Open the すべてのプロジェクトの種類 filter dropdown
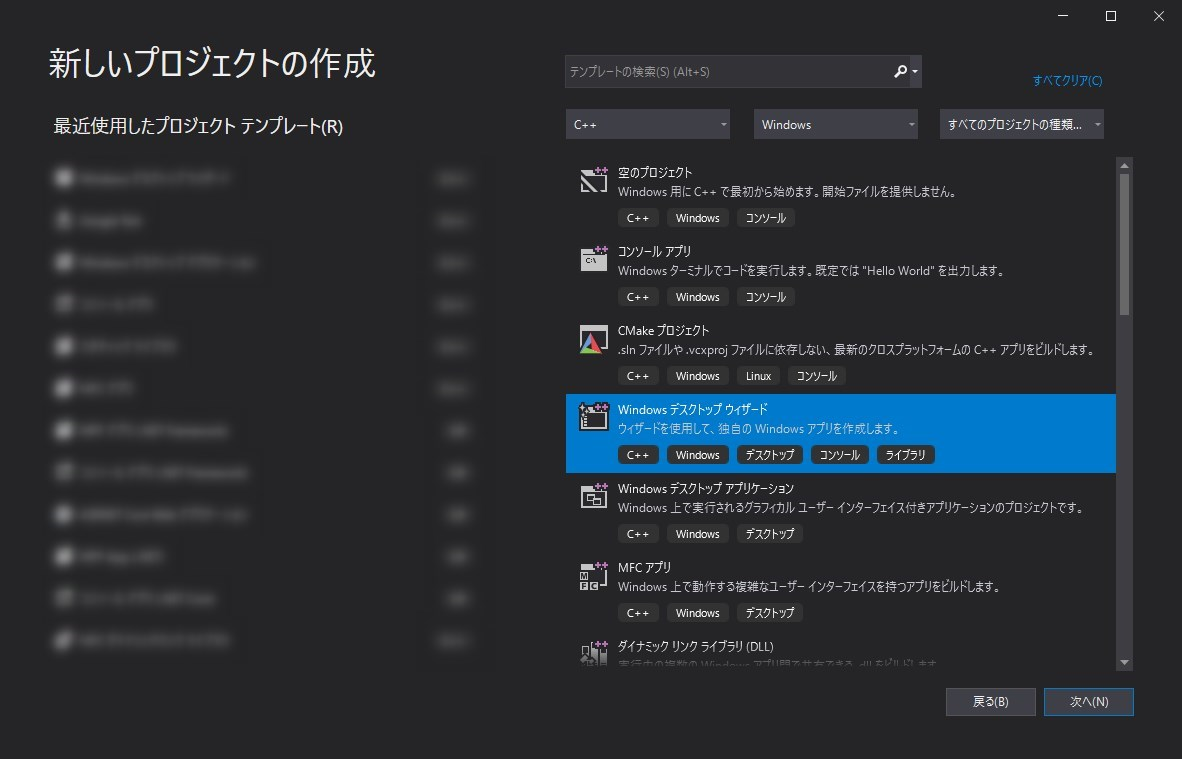Viewport: 1182px width, 759px height. click(x=1021, y=124)
